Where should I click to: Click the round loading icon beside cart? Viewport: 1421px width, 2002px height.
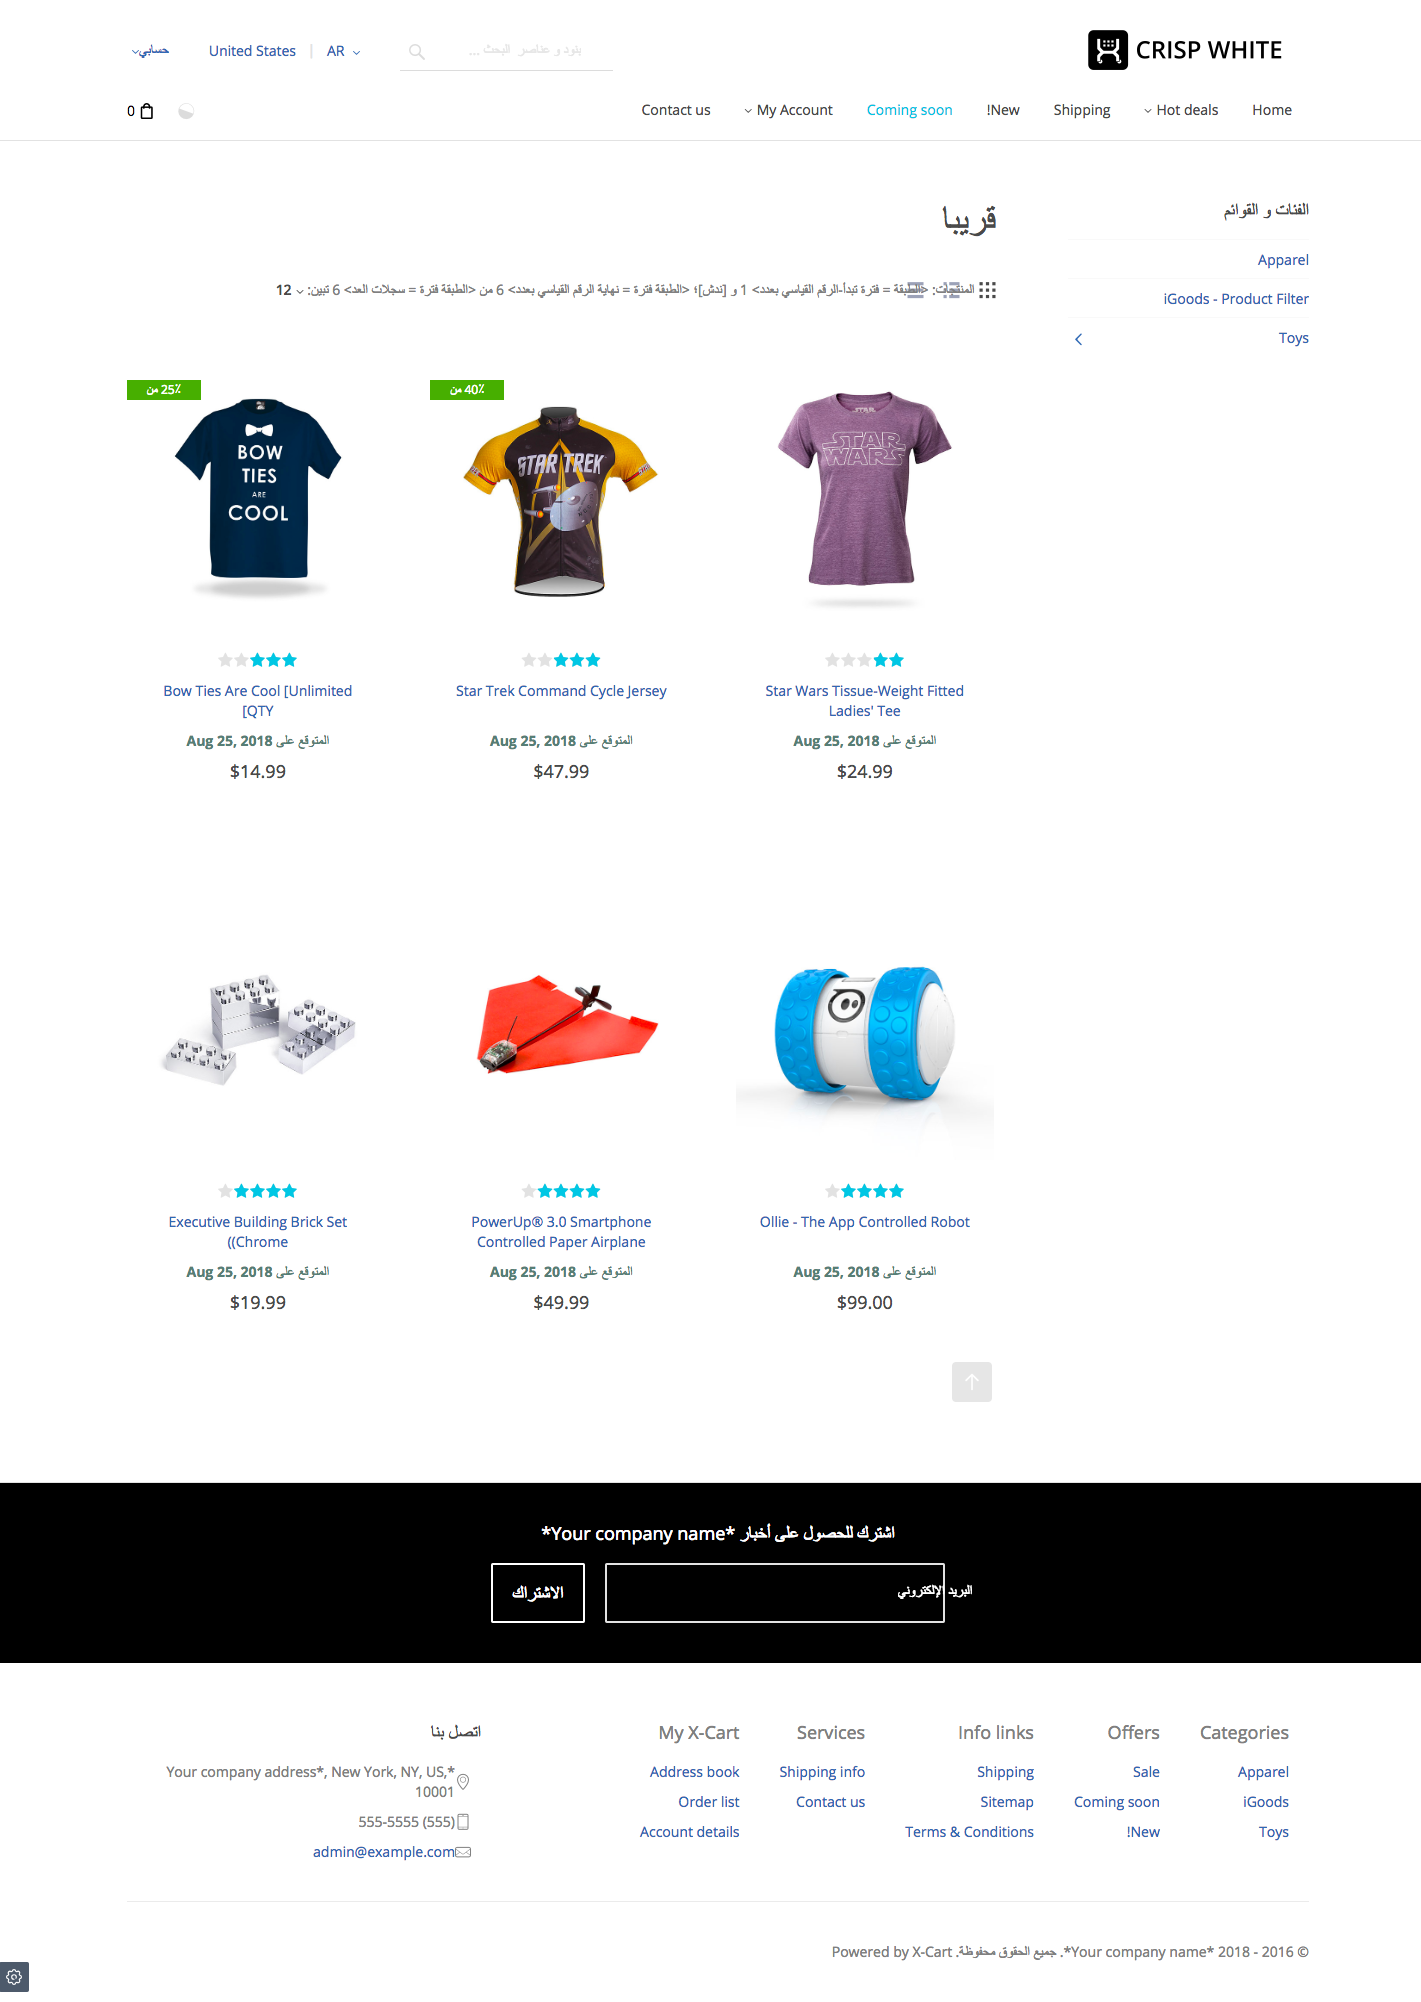pos(186,111)
